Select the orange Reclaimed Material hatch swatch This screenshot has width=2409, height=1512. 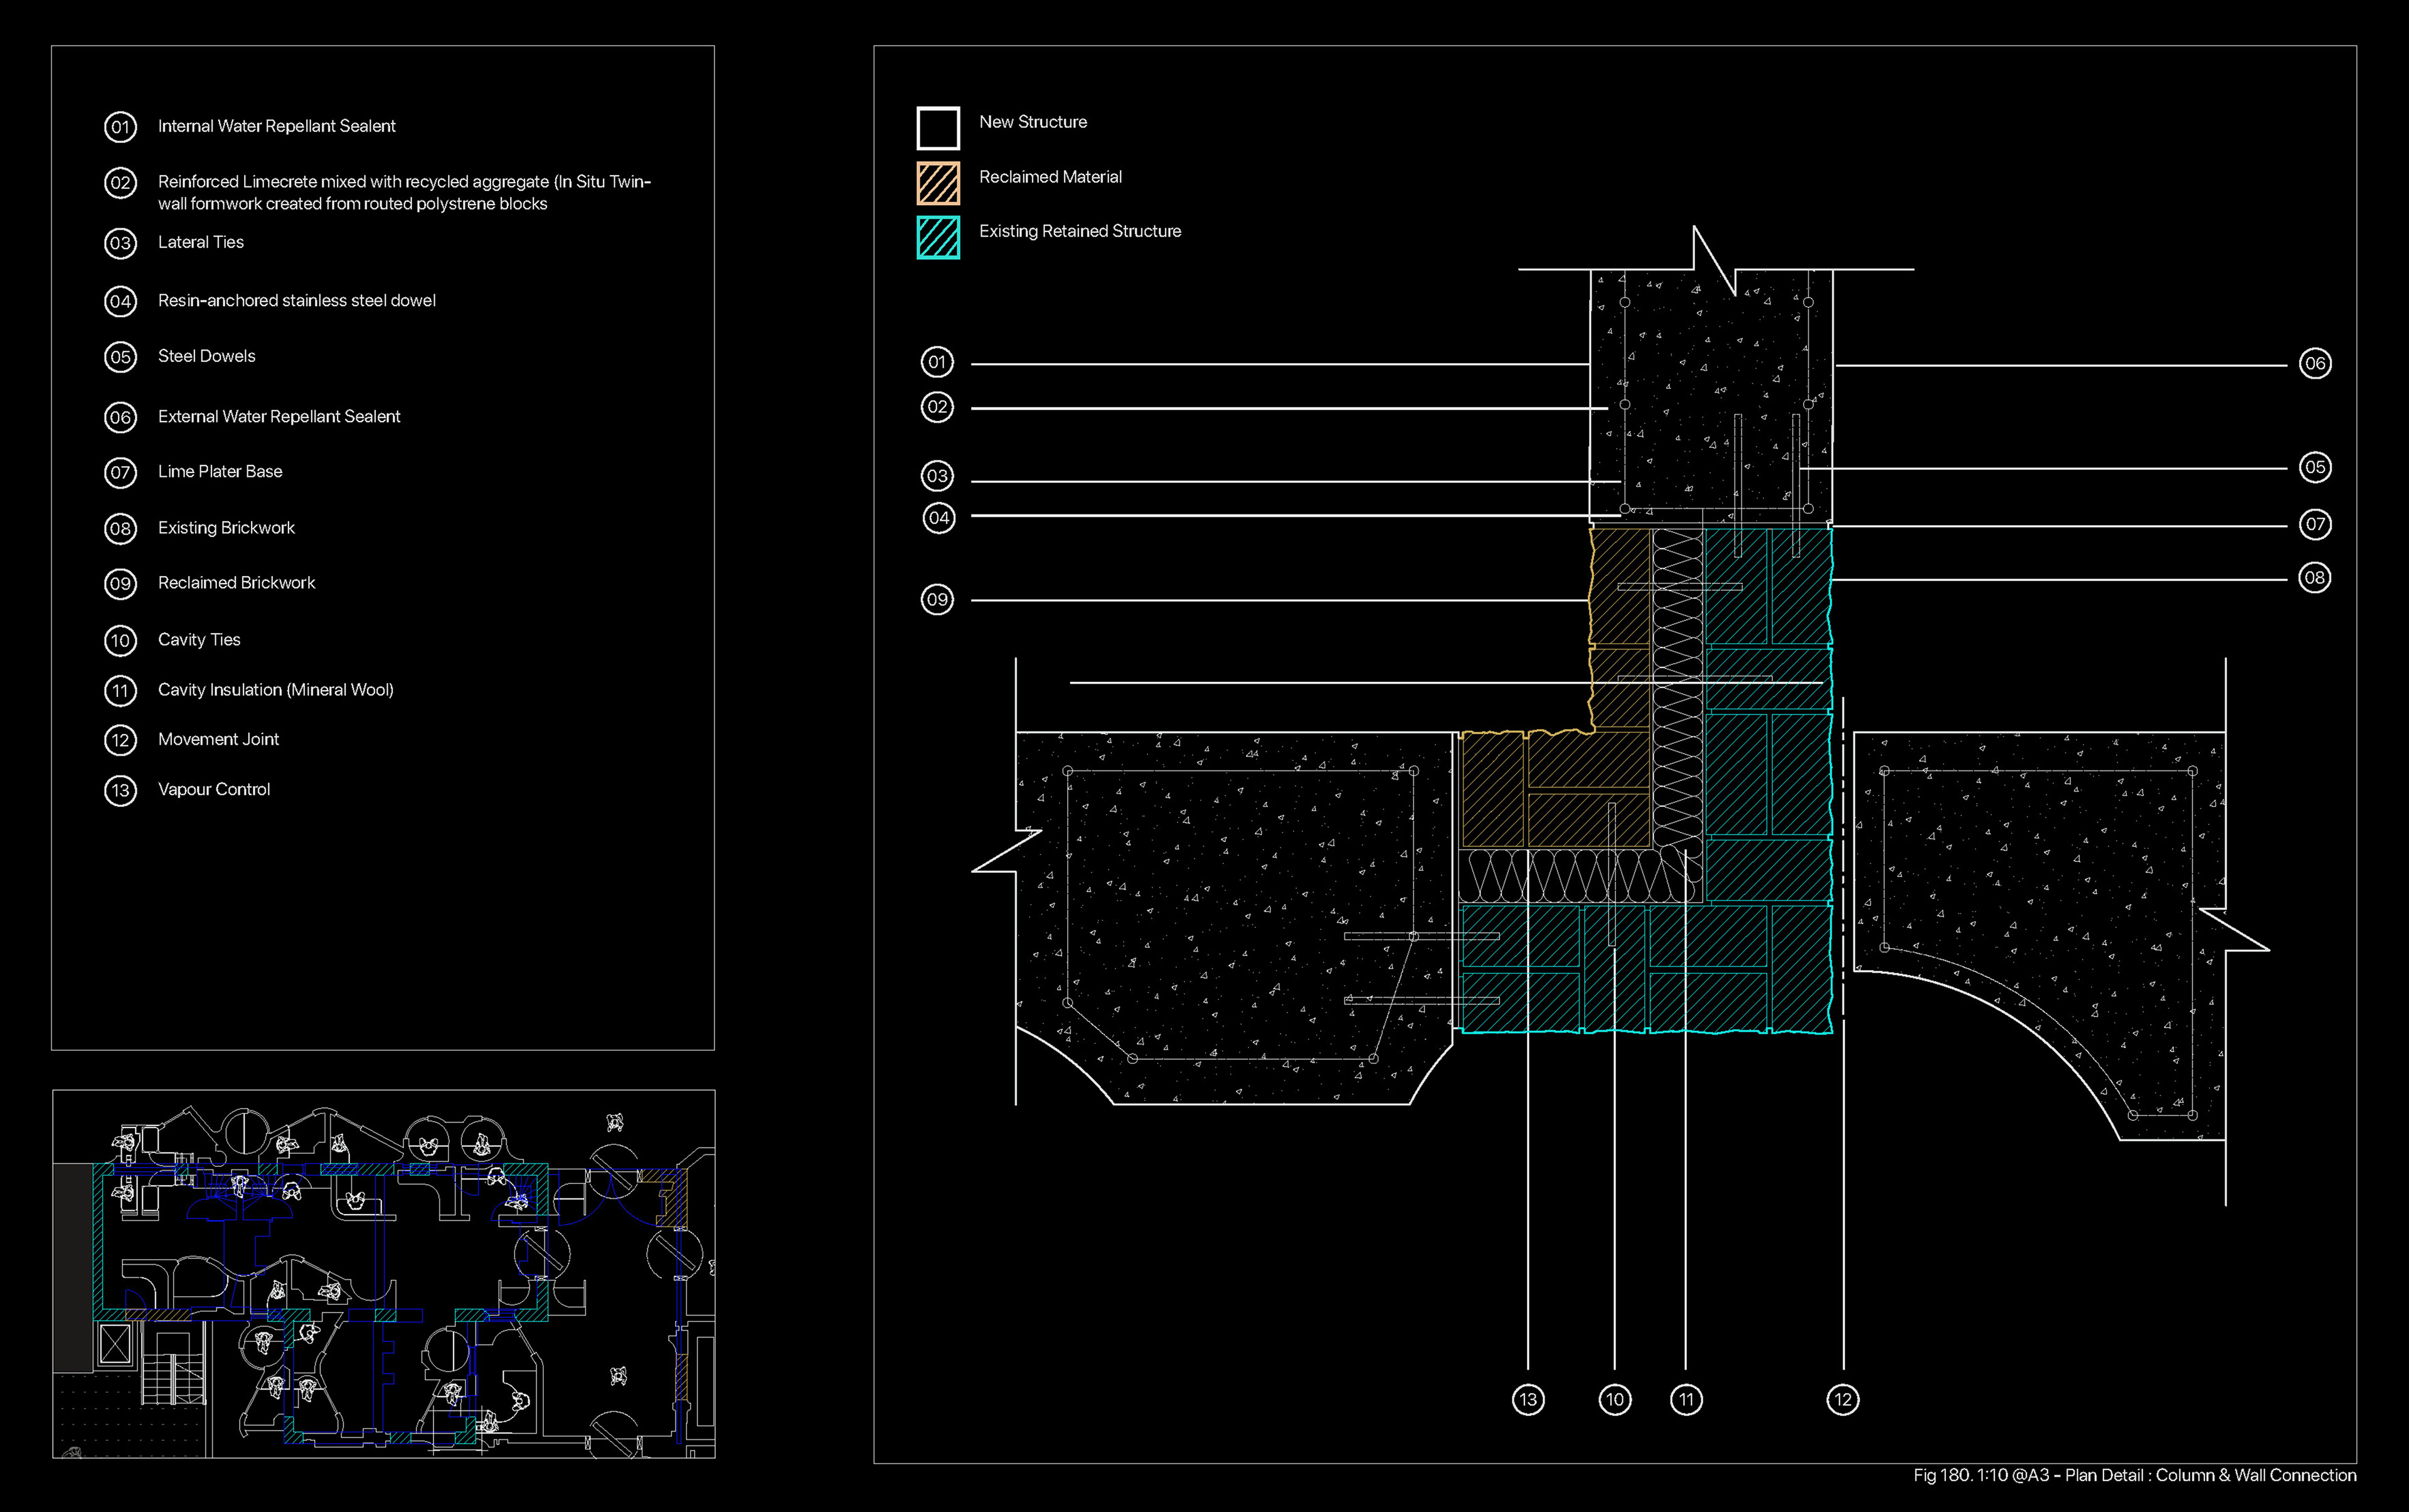[938, 183]
